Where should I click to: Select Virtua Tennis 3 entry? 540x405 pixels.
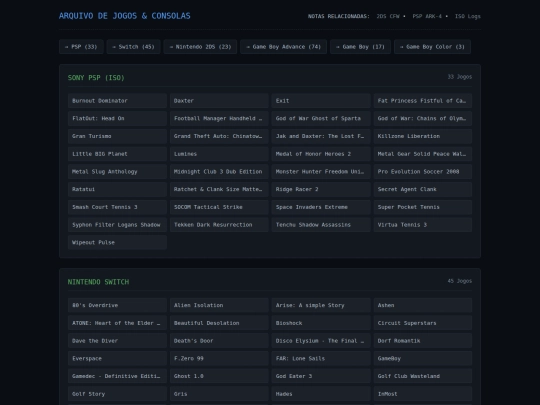pos(423,225)
